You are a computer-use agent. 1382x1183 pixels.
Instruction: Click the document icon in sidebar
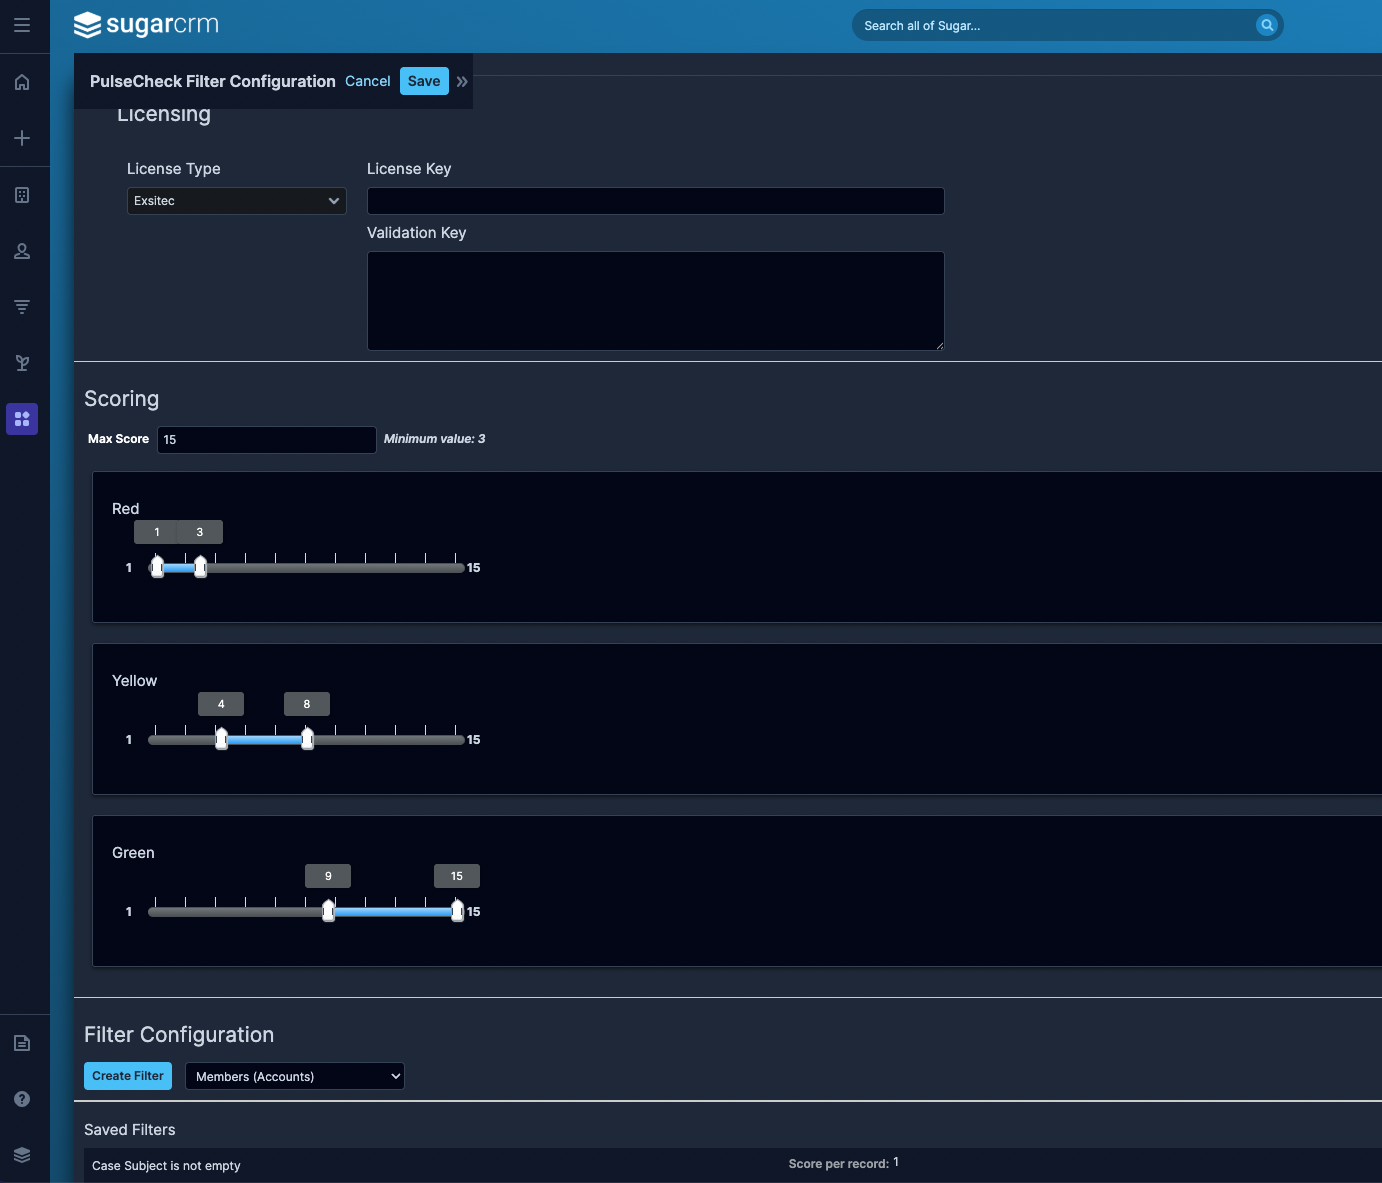pos(22,1043)
